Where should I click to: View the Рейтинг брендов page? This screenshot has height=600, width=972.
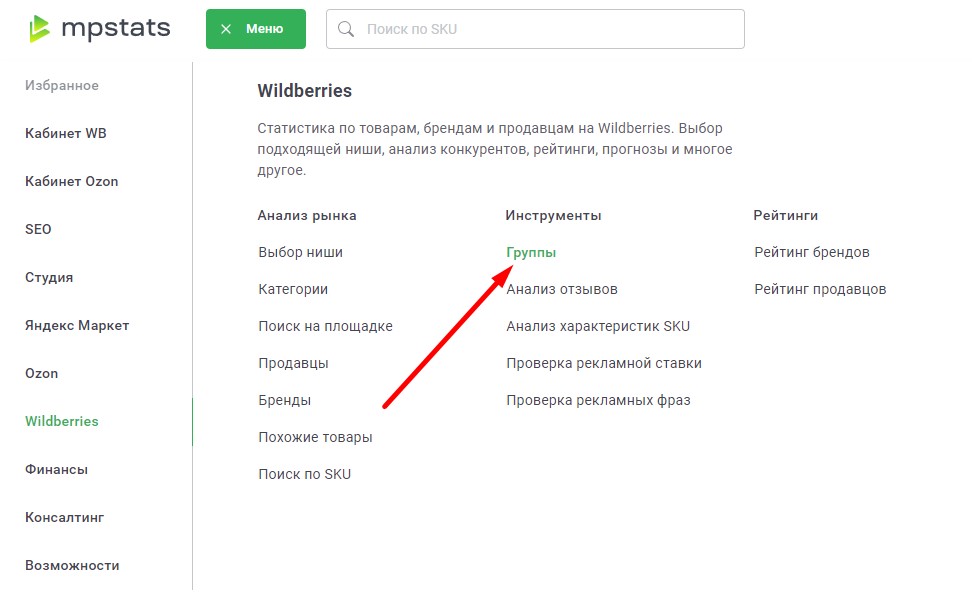pyautogui.click(x=812, y=253)
